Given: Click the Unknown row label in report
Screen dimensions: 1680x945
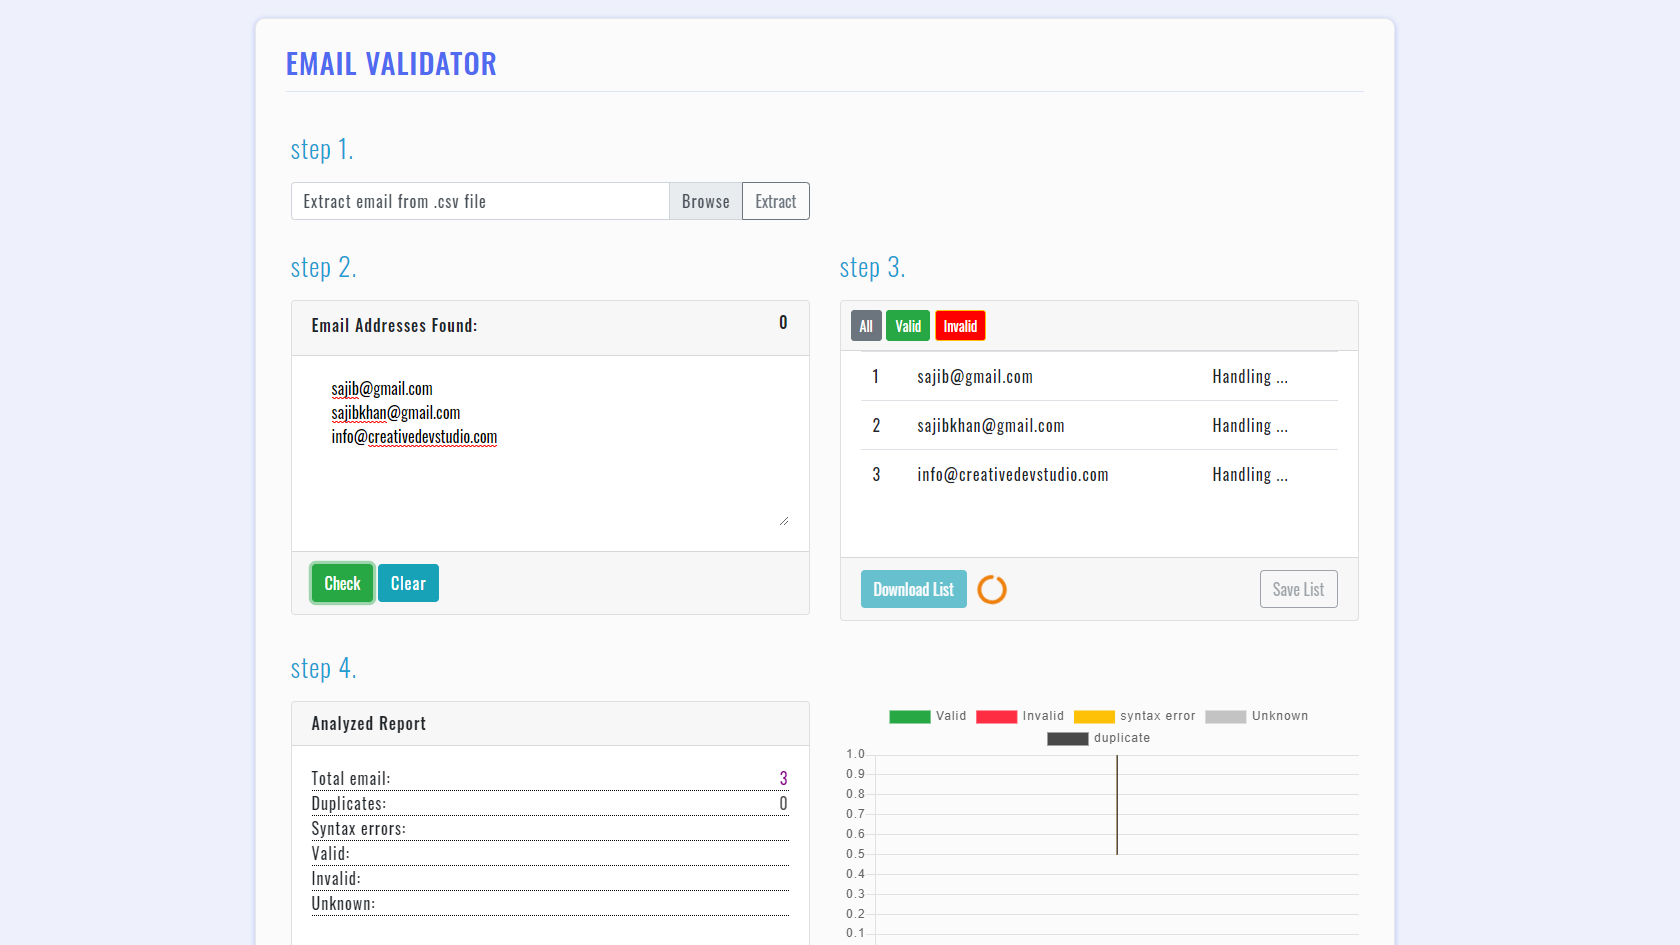Looking at the screenshot, I should tap(343, 903).
